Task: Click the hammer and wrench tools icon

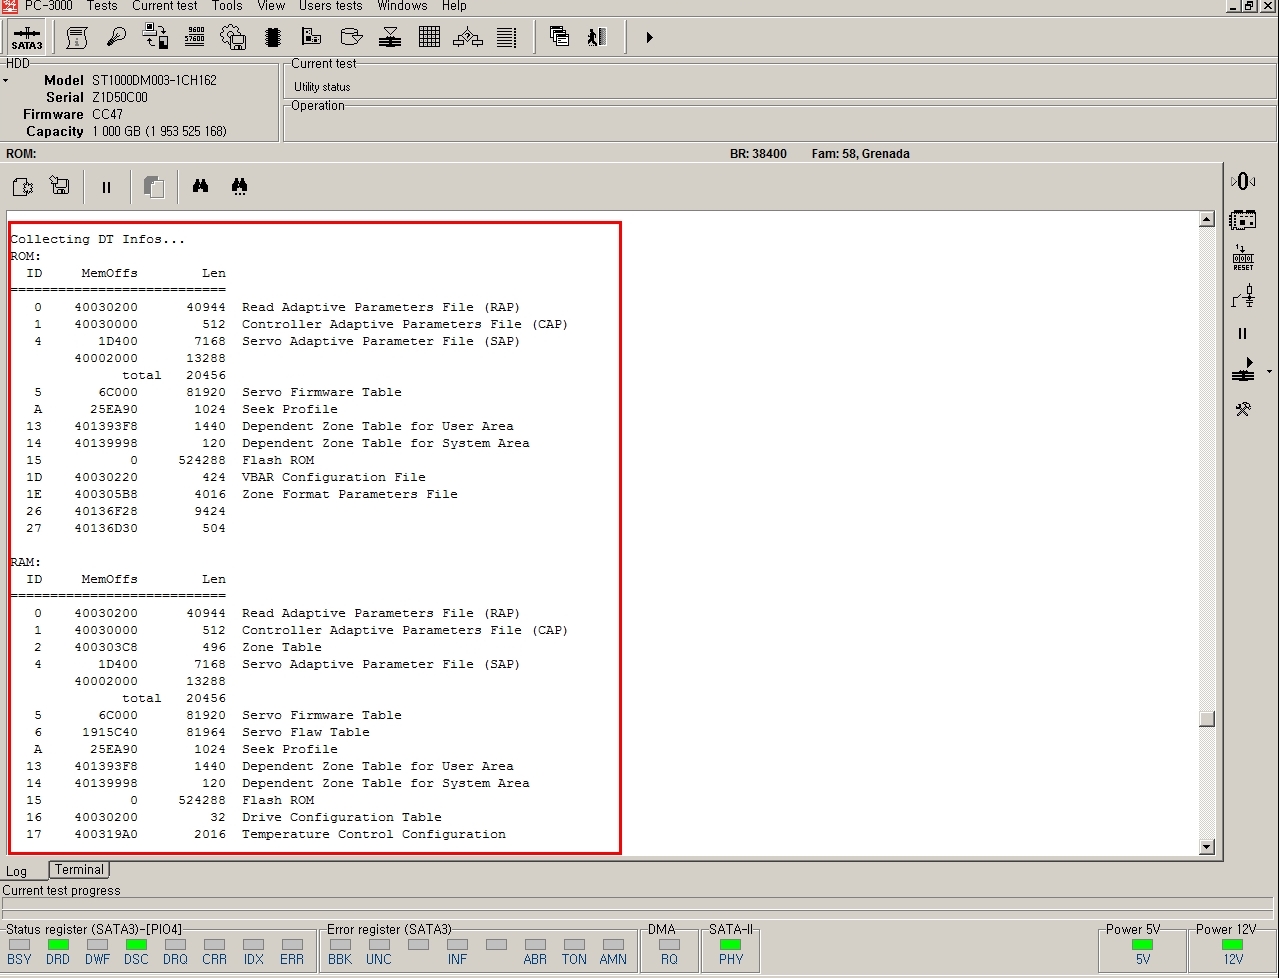Action: point(1243,409)
